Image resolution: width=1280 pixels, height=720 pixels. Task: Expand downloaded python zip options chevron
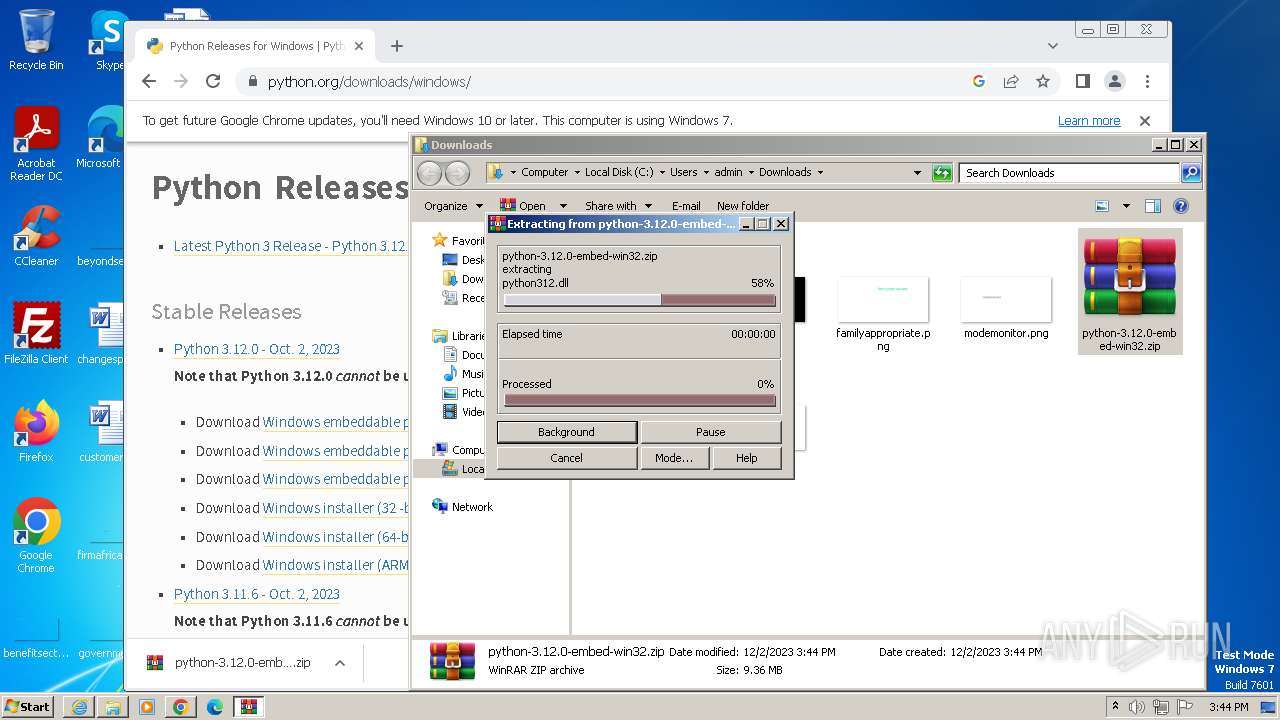click(x=340, y=663)
